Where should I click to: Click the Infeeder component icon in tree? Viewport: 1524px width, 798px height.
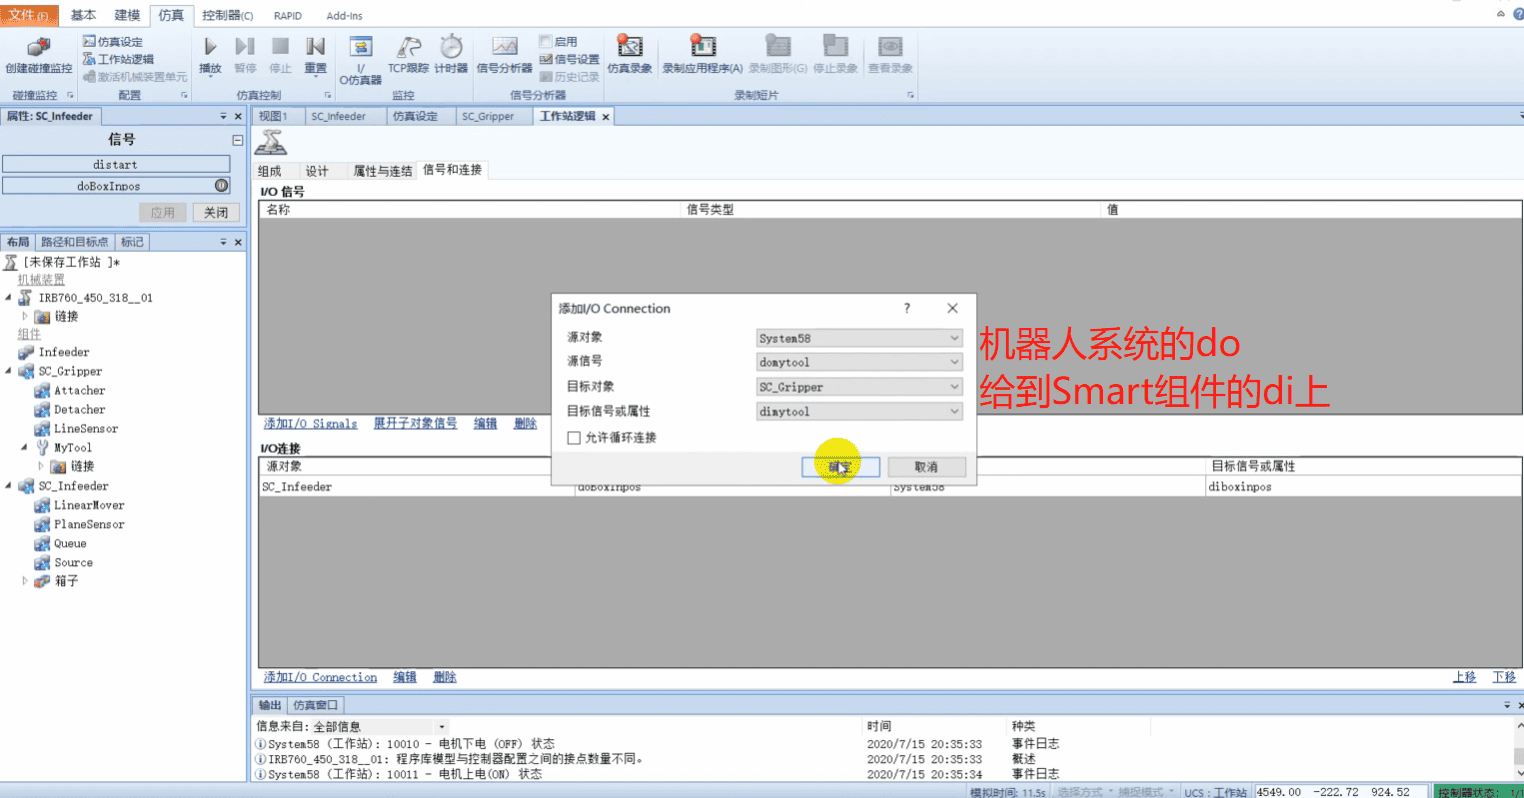26,352
